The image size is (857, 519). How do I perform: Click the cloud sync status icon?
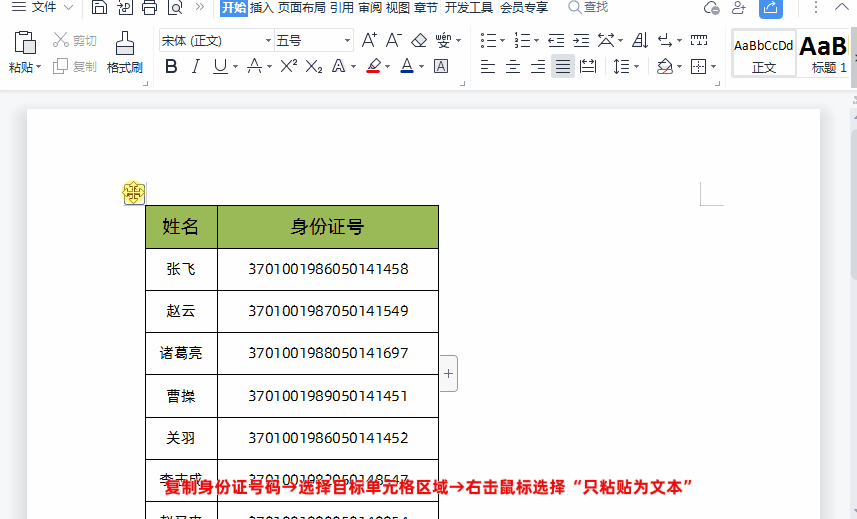[711, 7]
